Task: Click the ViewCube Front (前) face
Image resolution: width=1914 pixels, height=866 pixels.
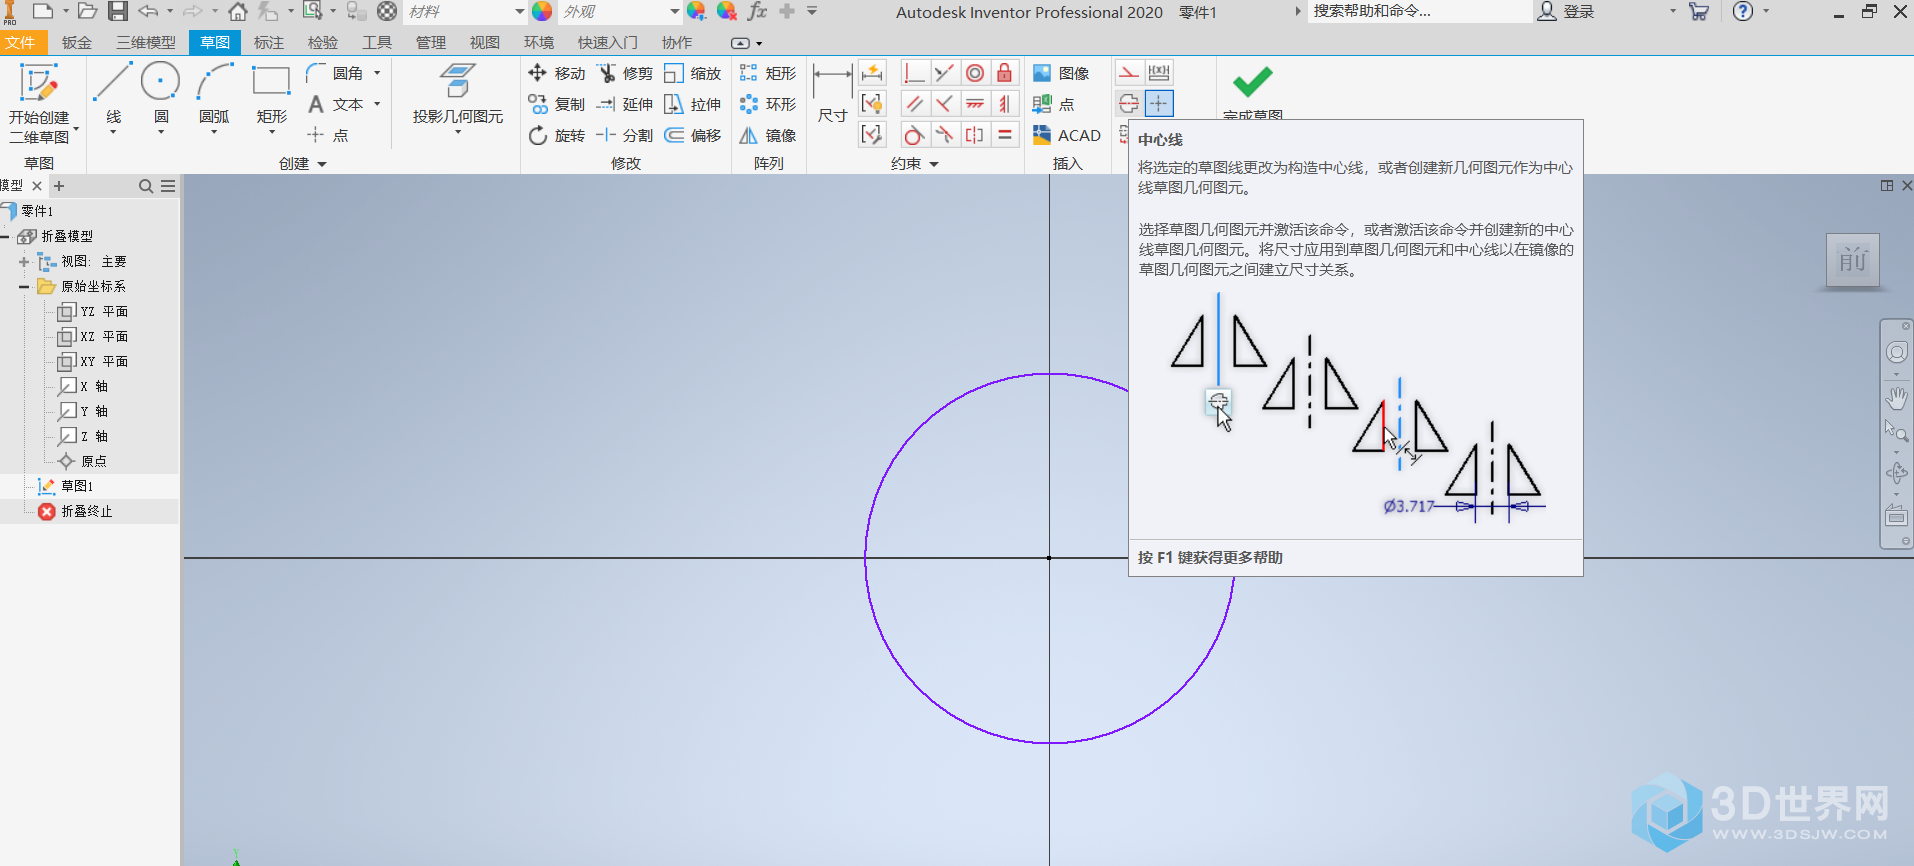Action: [x=1853, y=260]
